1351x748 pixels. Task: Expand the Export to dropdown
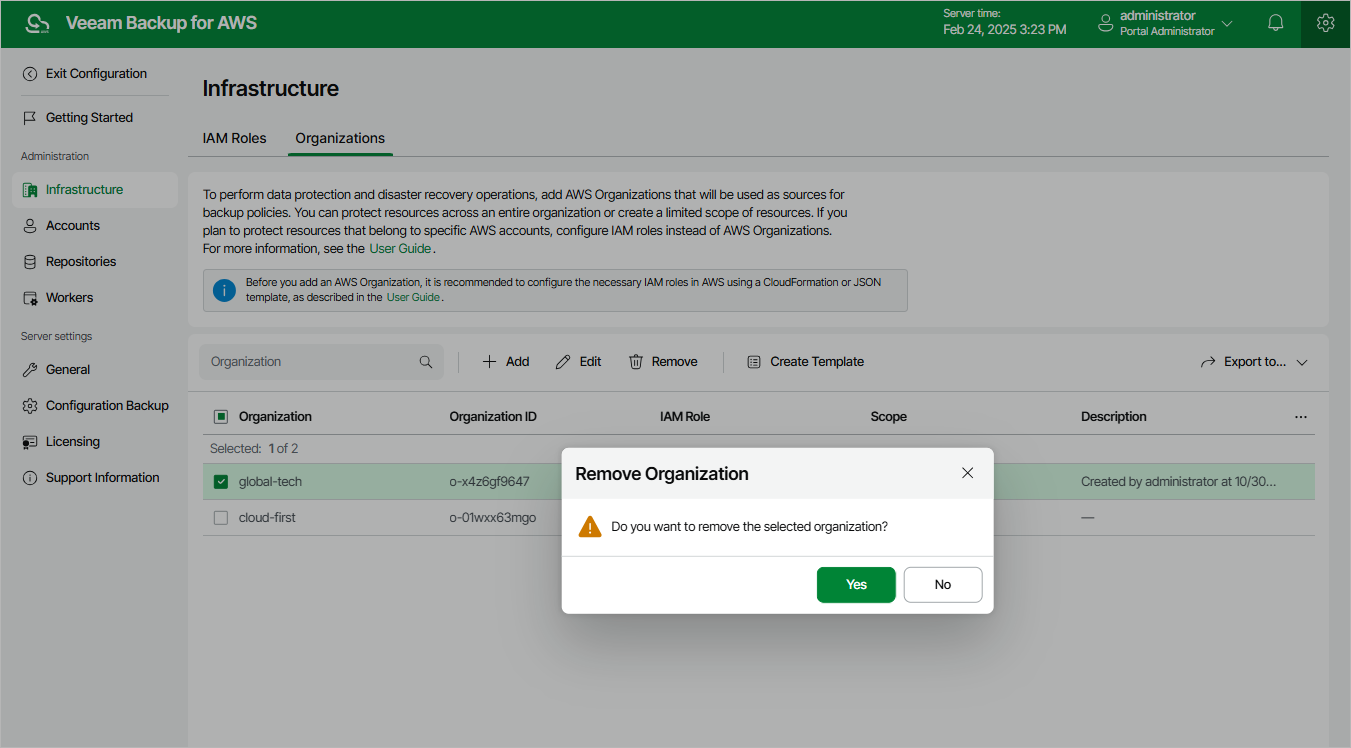pyautogui.click(x=1302, y=362)
